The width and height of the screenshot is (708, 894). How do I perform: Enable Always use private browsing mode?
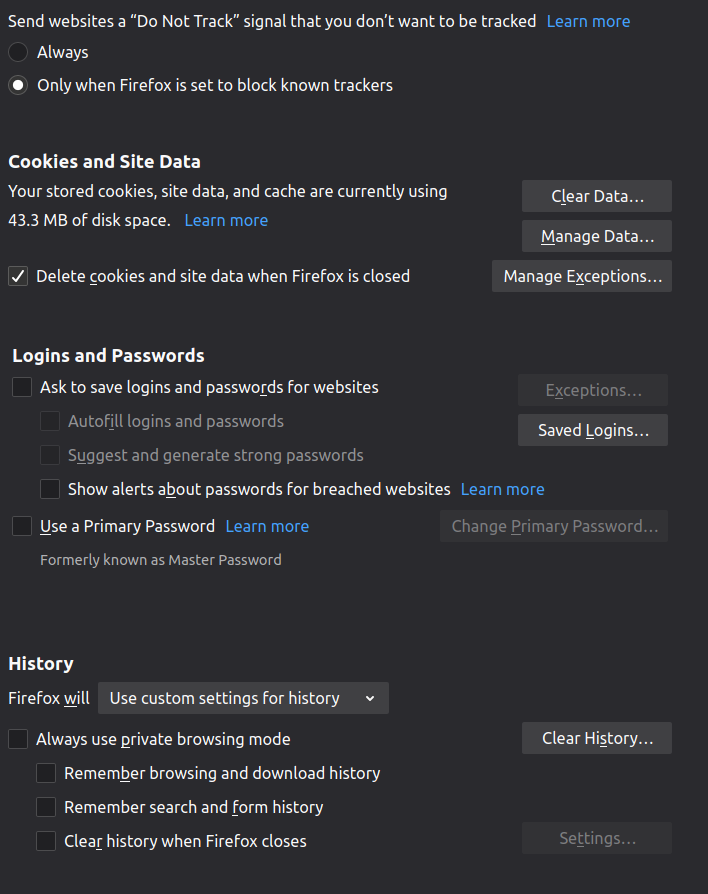click(x=18, y=739)
